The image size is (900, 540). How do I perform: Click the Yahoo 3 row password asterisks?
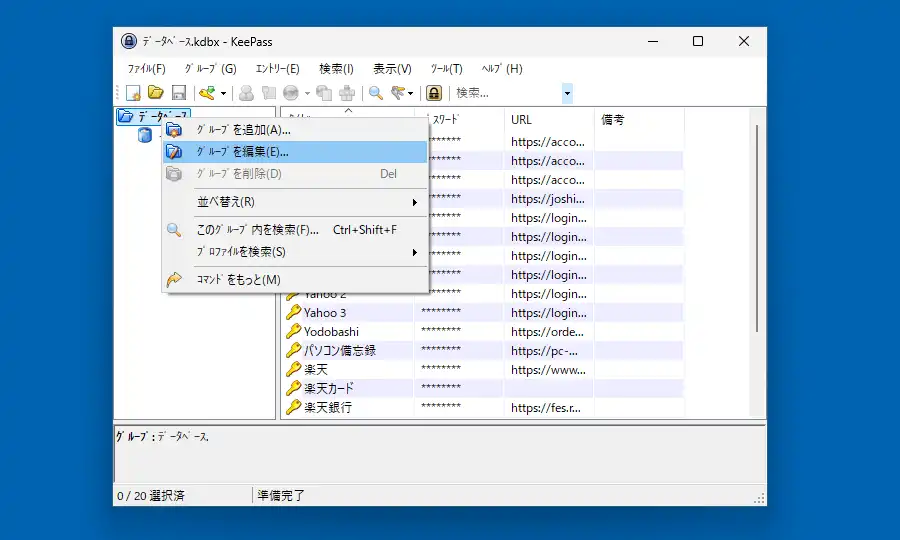pyautogui.click(x=441, y=312)
